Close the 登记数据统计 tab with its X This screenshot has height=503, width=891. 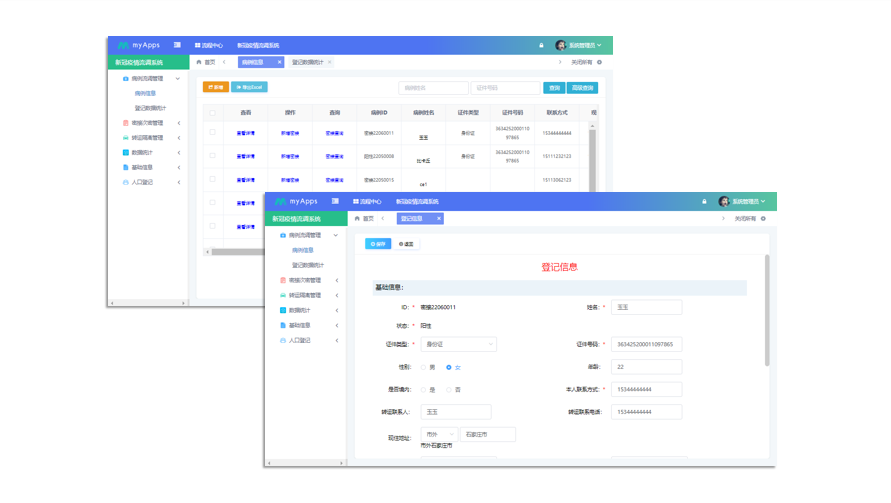point(330,62)
